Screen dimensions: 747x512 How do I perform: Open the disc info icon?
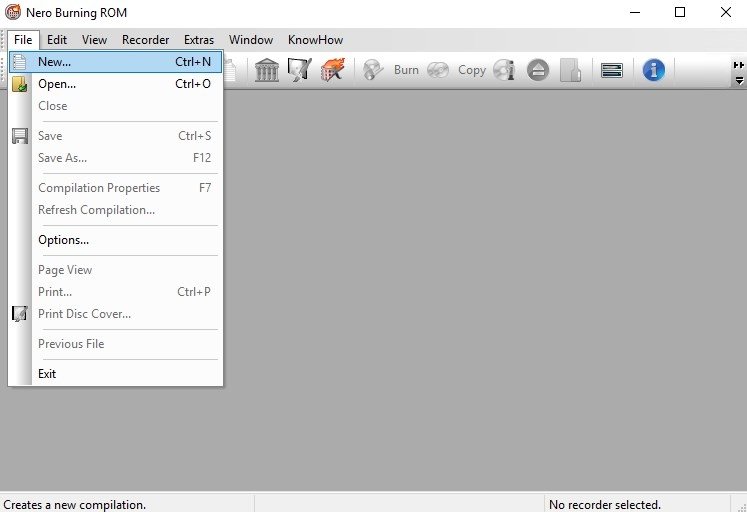click(x=504, y=70)
